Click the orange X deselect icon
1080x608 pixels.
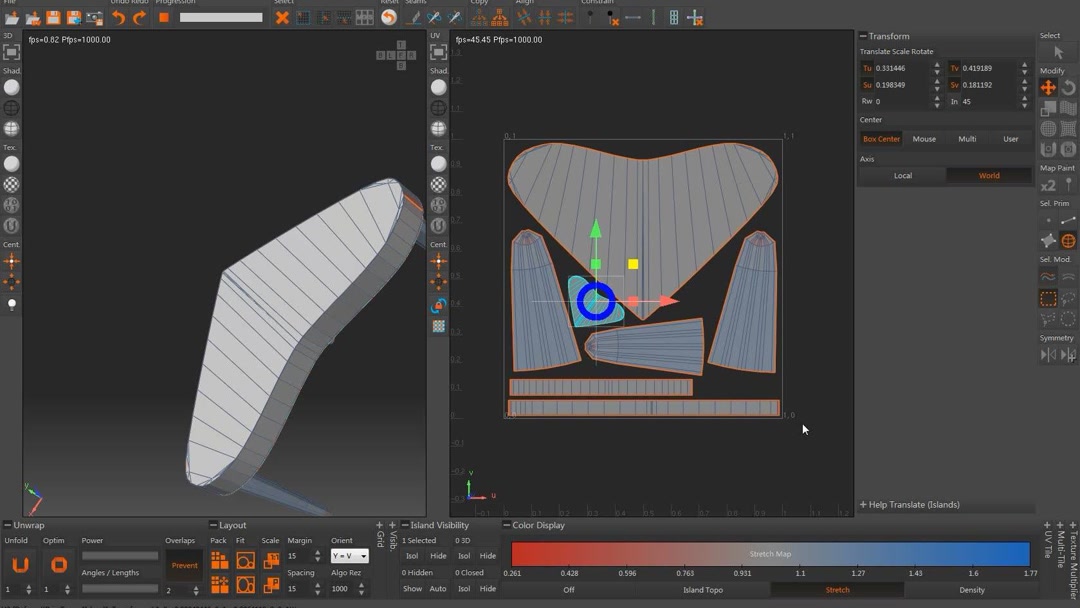(x=282, y=18)
